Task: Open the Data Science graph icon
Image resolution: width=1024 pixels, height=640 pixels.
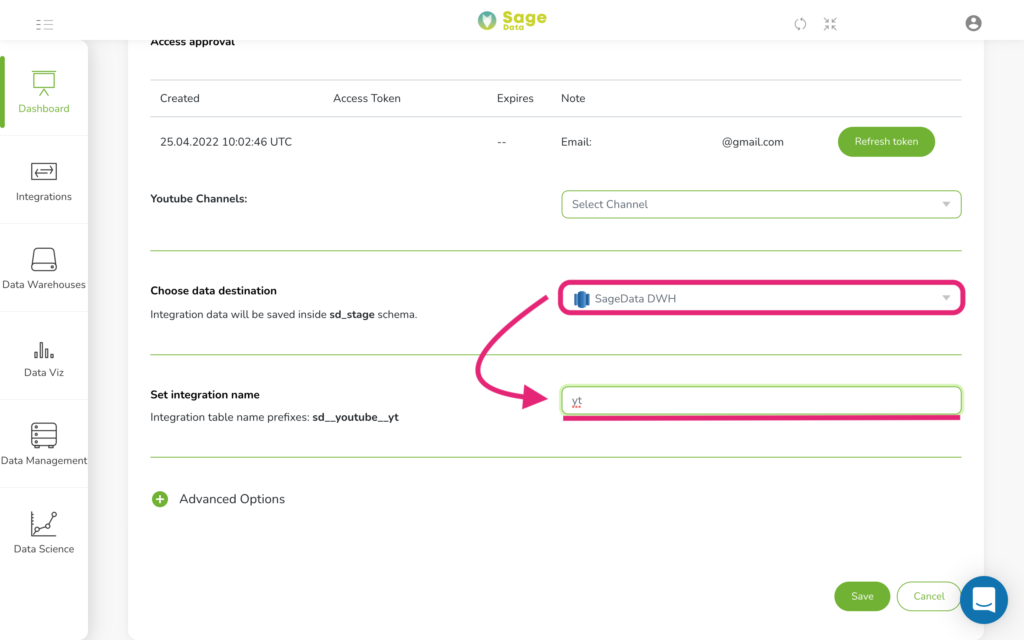Action: 44,524
